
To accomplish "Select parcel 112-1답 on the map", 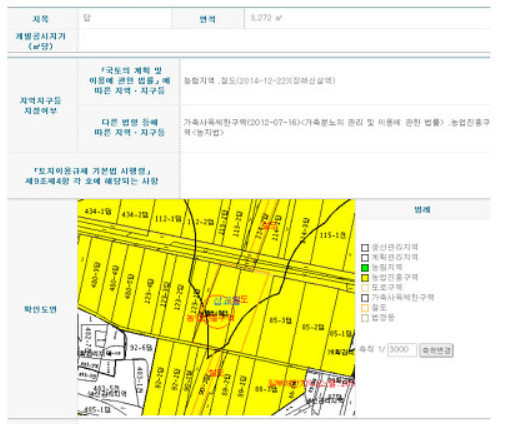I will pyautogui.click(x=168, y=219).
